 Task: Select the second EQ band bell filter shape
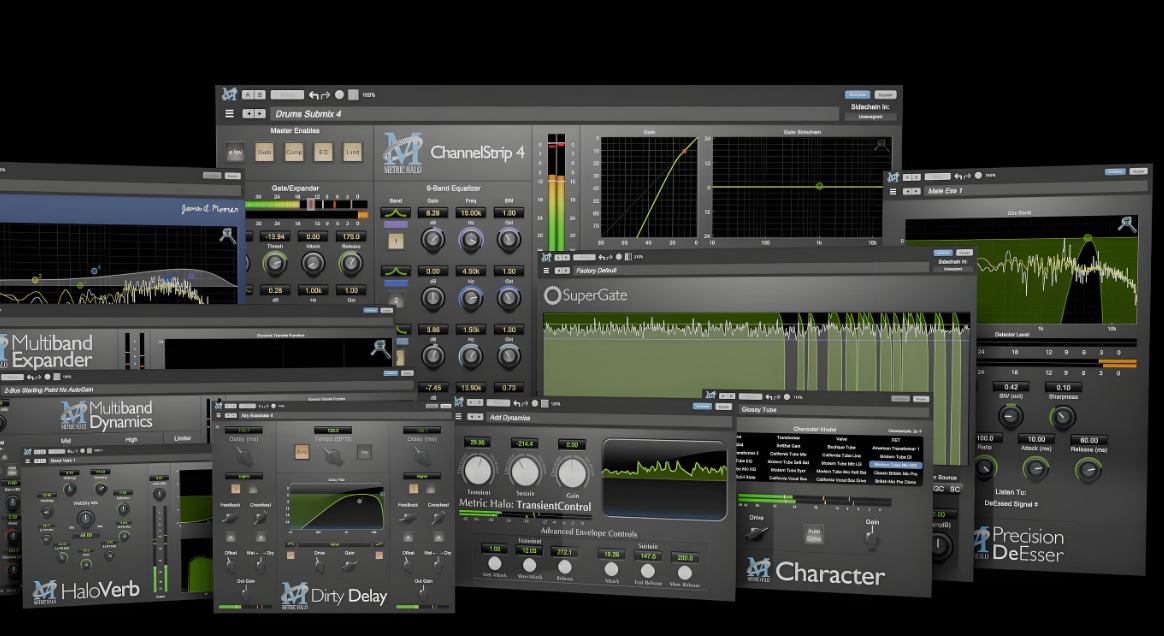tap(396, 272)
